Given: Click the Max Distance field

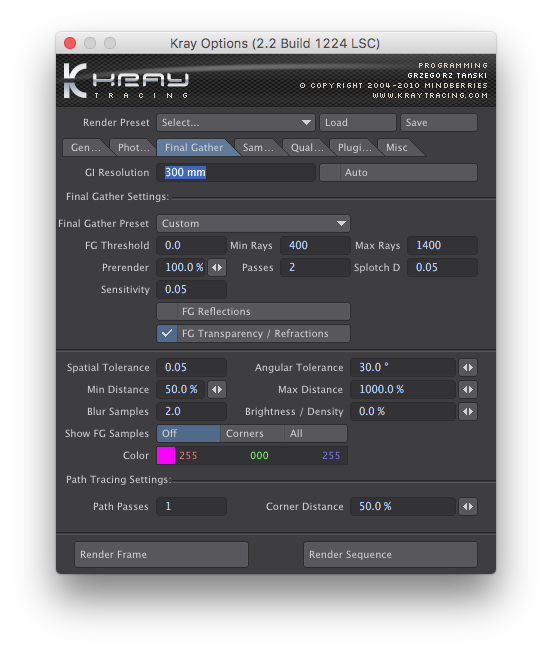Looking at the screenshot, I should point(403,390).
